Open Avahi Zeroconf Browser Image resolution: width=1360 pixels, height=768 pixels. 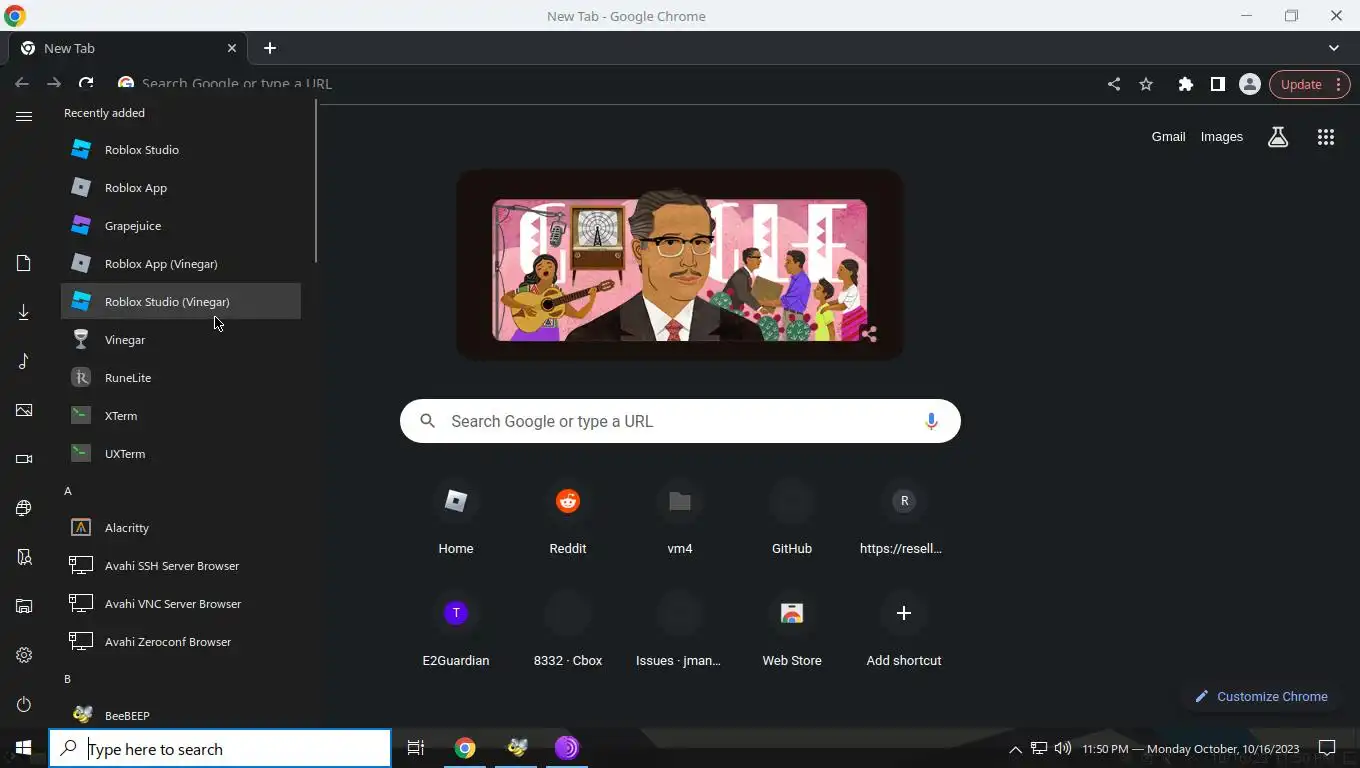(180, 642)
